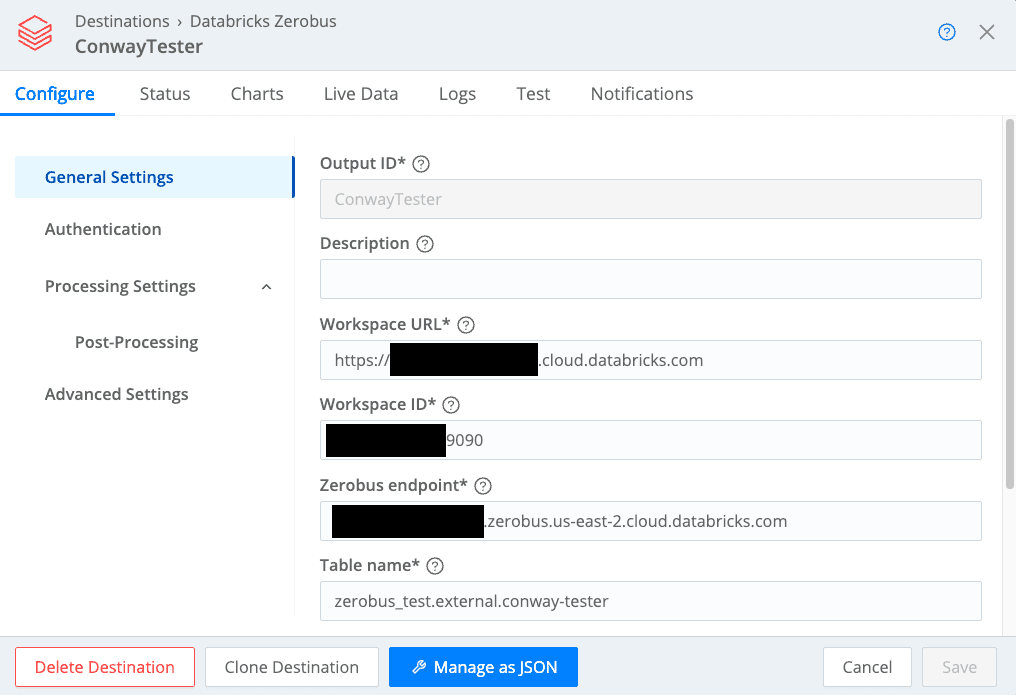The width and height of the screenshot is (1016, 695).
Task: Show help tooltip for Description
Action: click(424, 244)
